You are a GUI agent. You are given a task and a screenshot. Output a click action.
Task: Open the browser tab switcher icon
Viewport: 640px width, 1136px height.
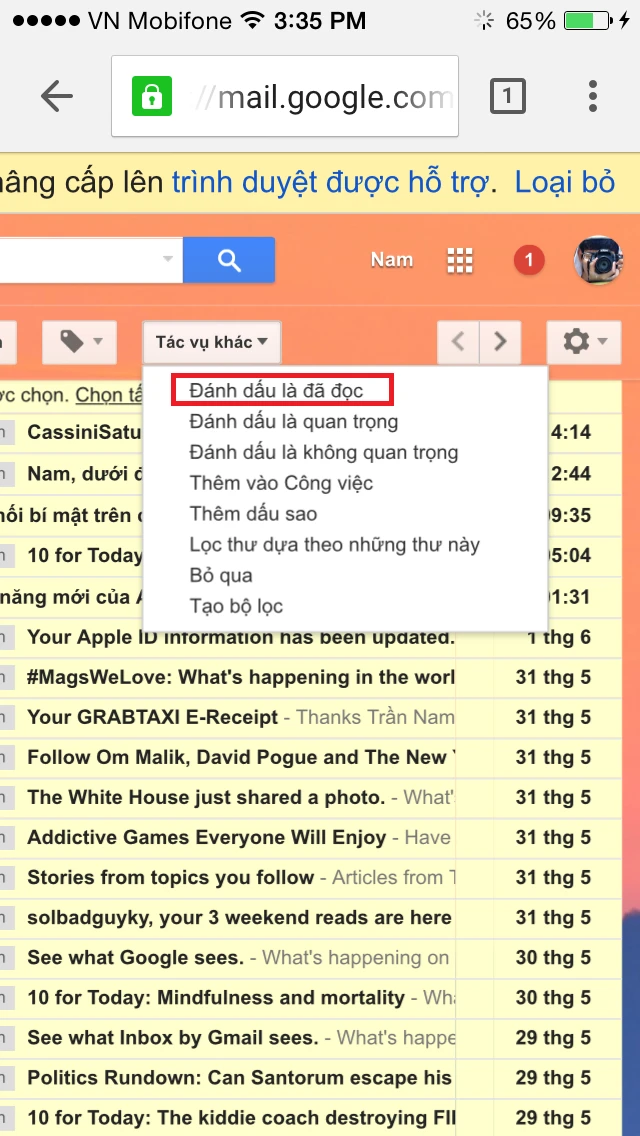click(x=507, y=96)
